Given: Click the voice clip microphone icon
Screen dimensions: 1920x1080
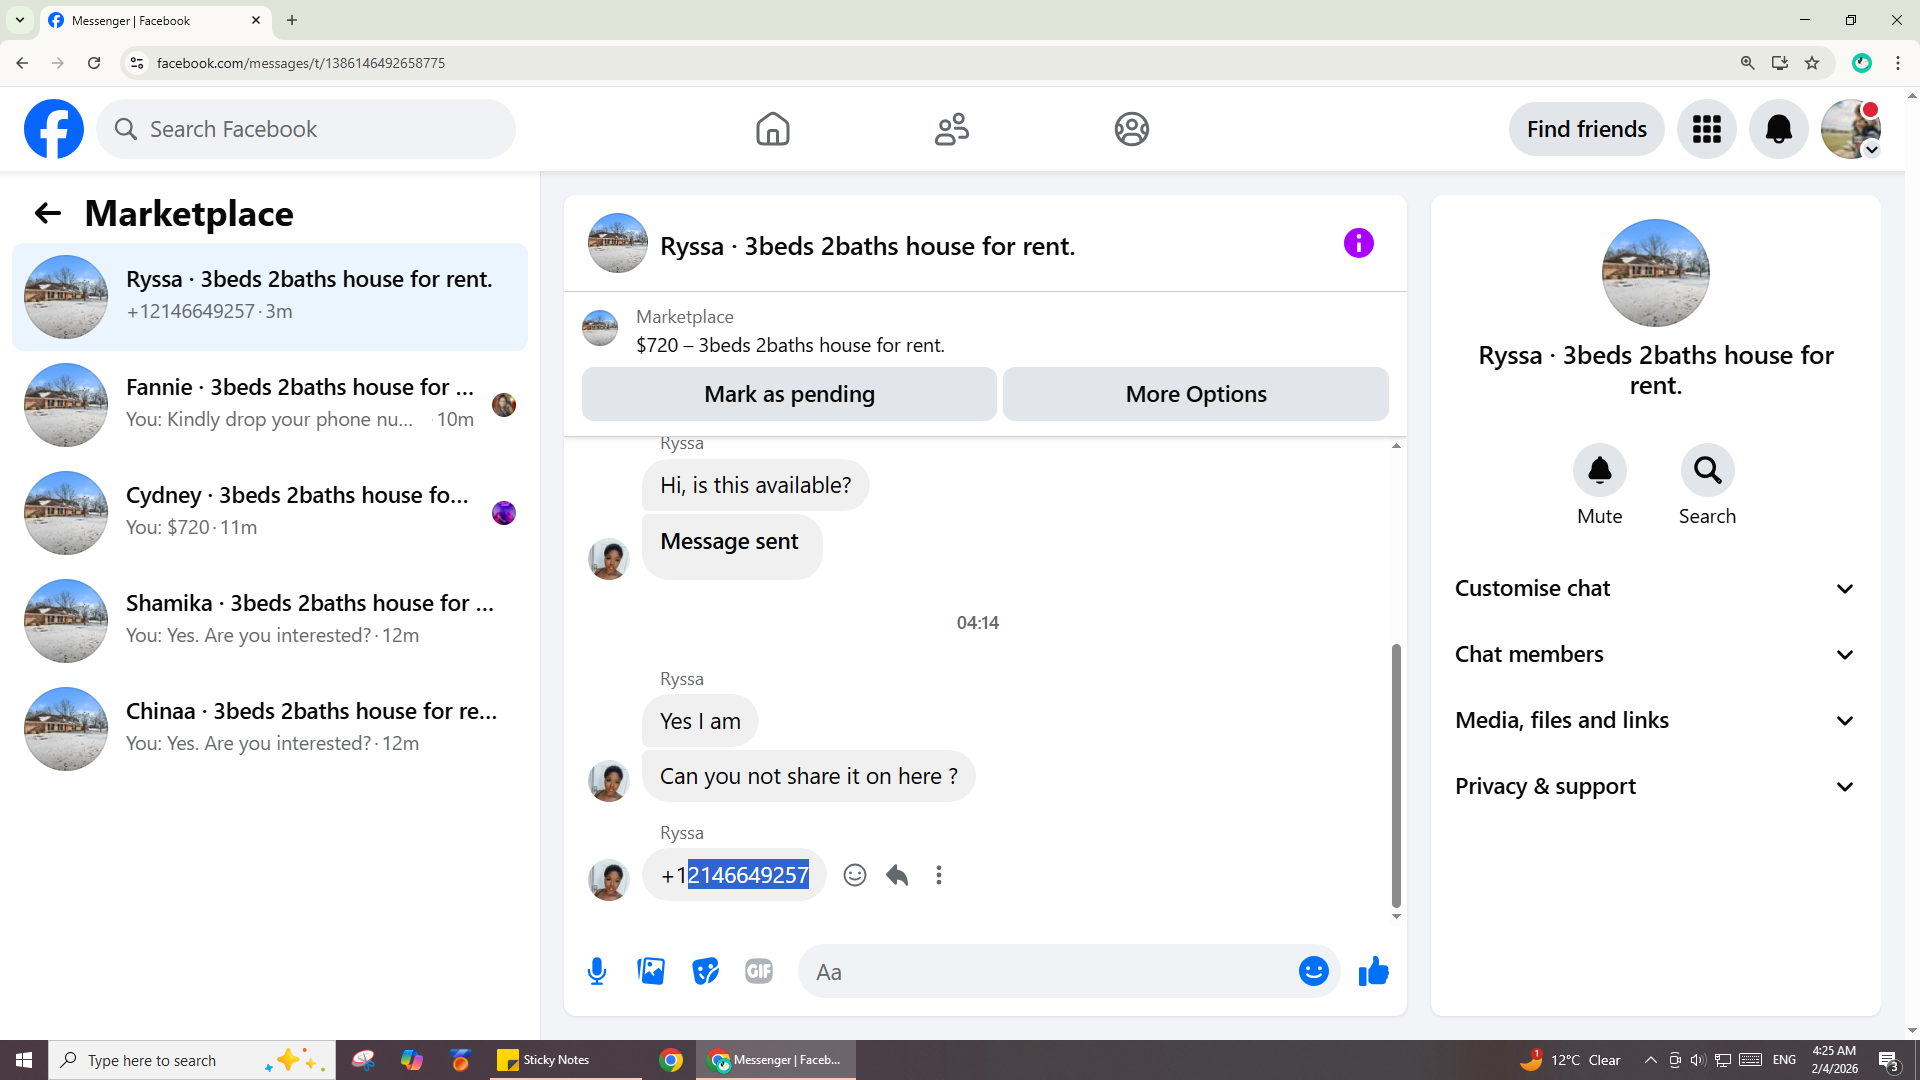Looking at the screenshot, I should [x=597, y=971].
